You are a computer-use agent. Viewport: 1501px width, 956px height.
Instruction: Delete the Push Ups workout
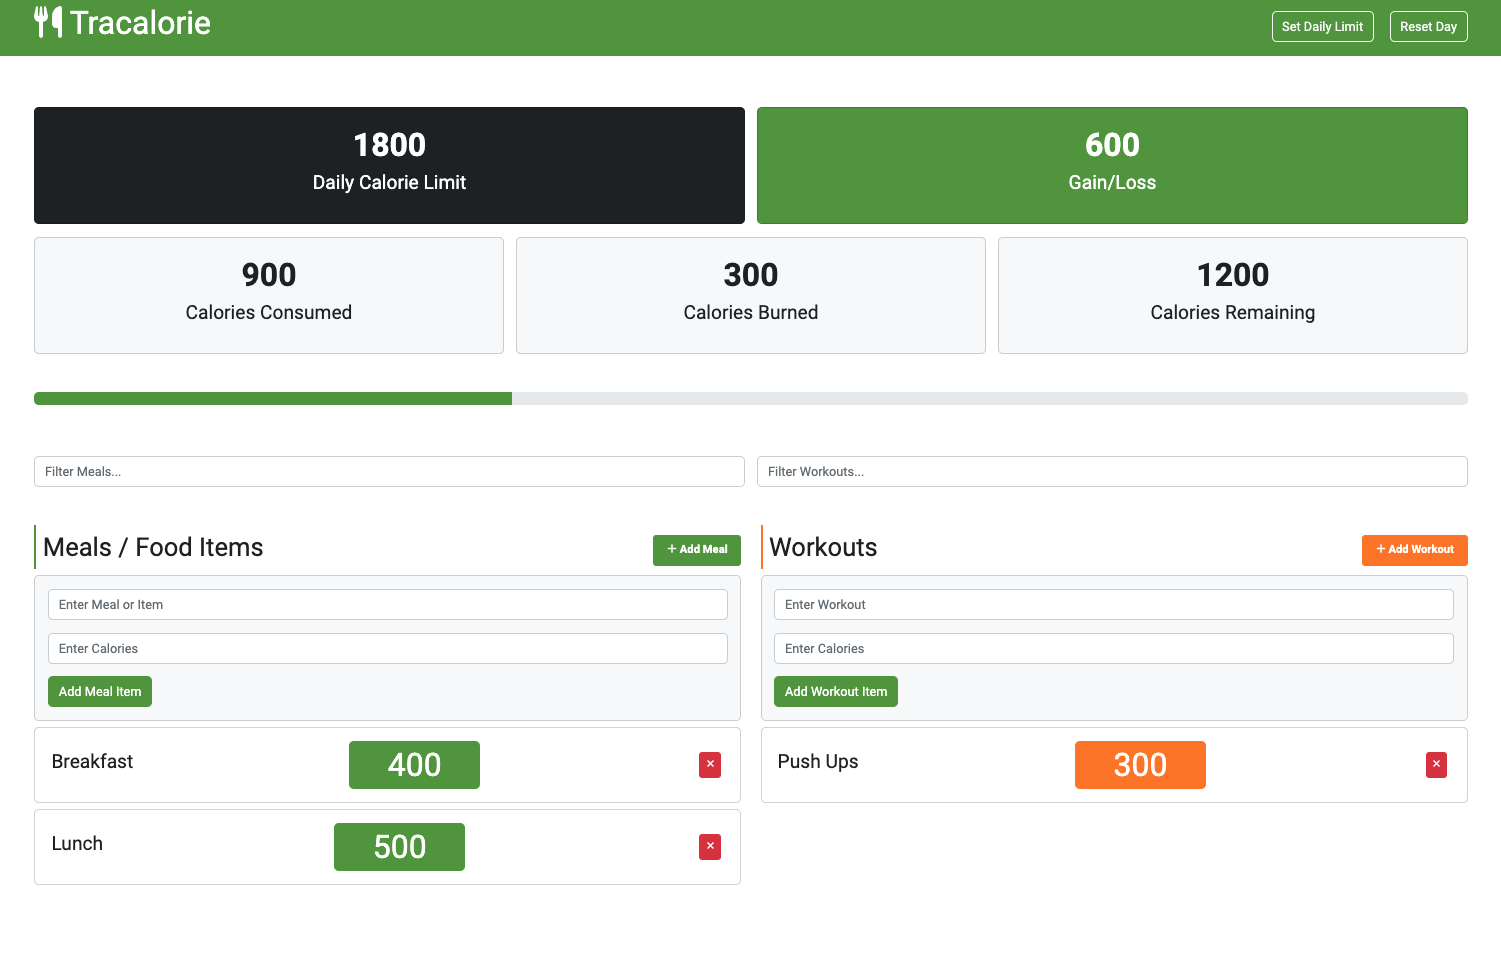pyautogui.click(x=1436, y=765)
